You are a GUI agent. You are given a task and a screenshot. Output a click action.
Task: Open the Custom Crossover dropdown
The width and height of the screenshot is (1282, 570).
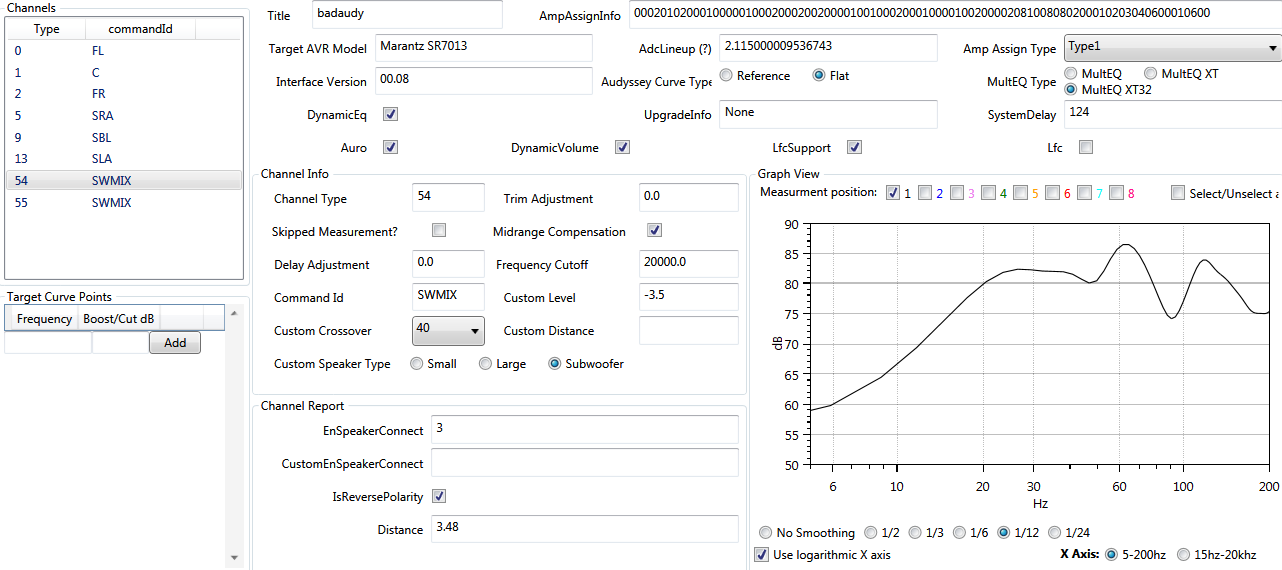click(447, 330)
